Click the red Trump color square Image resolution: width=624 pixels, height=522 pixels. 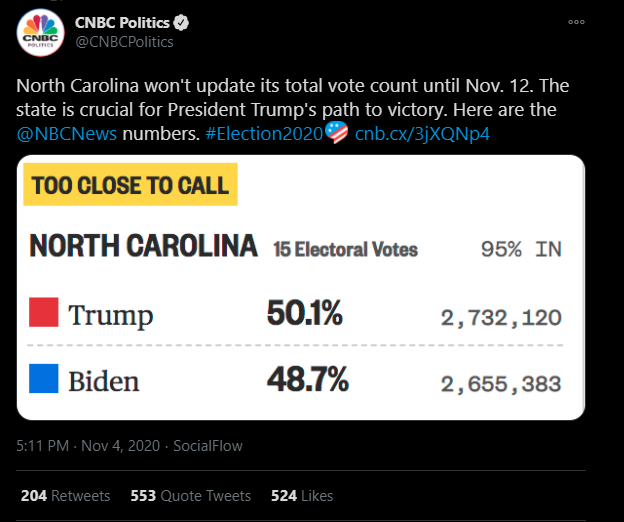(x=44, y=313)
